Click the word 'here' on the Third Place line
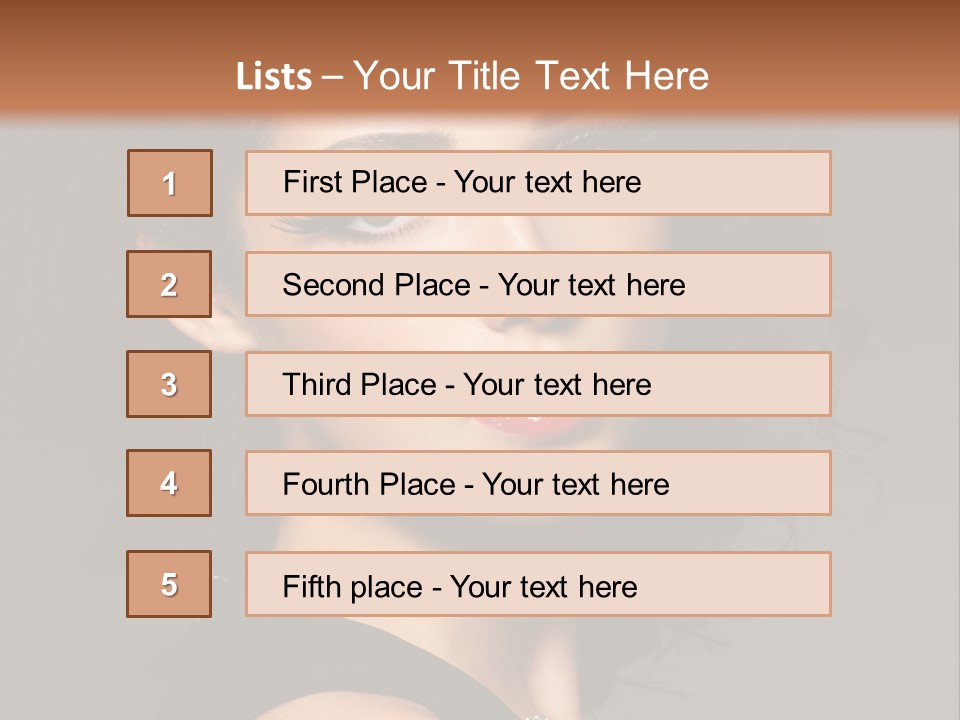960x720 pixels. coord(621,384)
